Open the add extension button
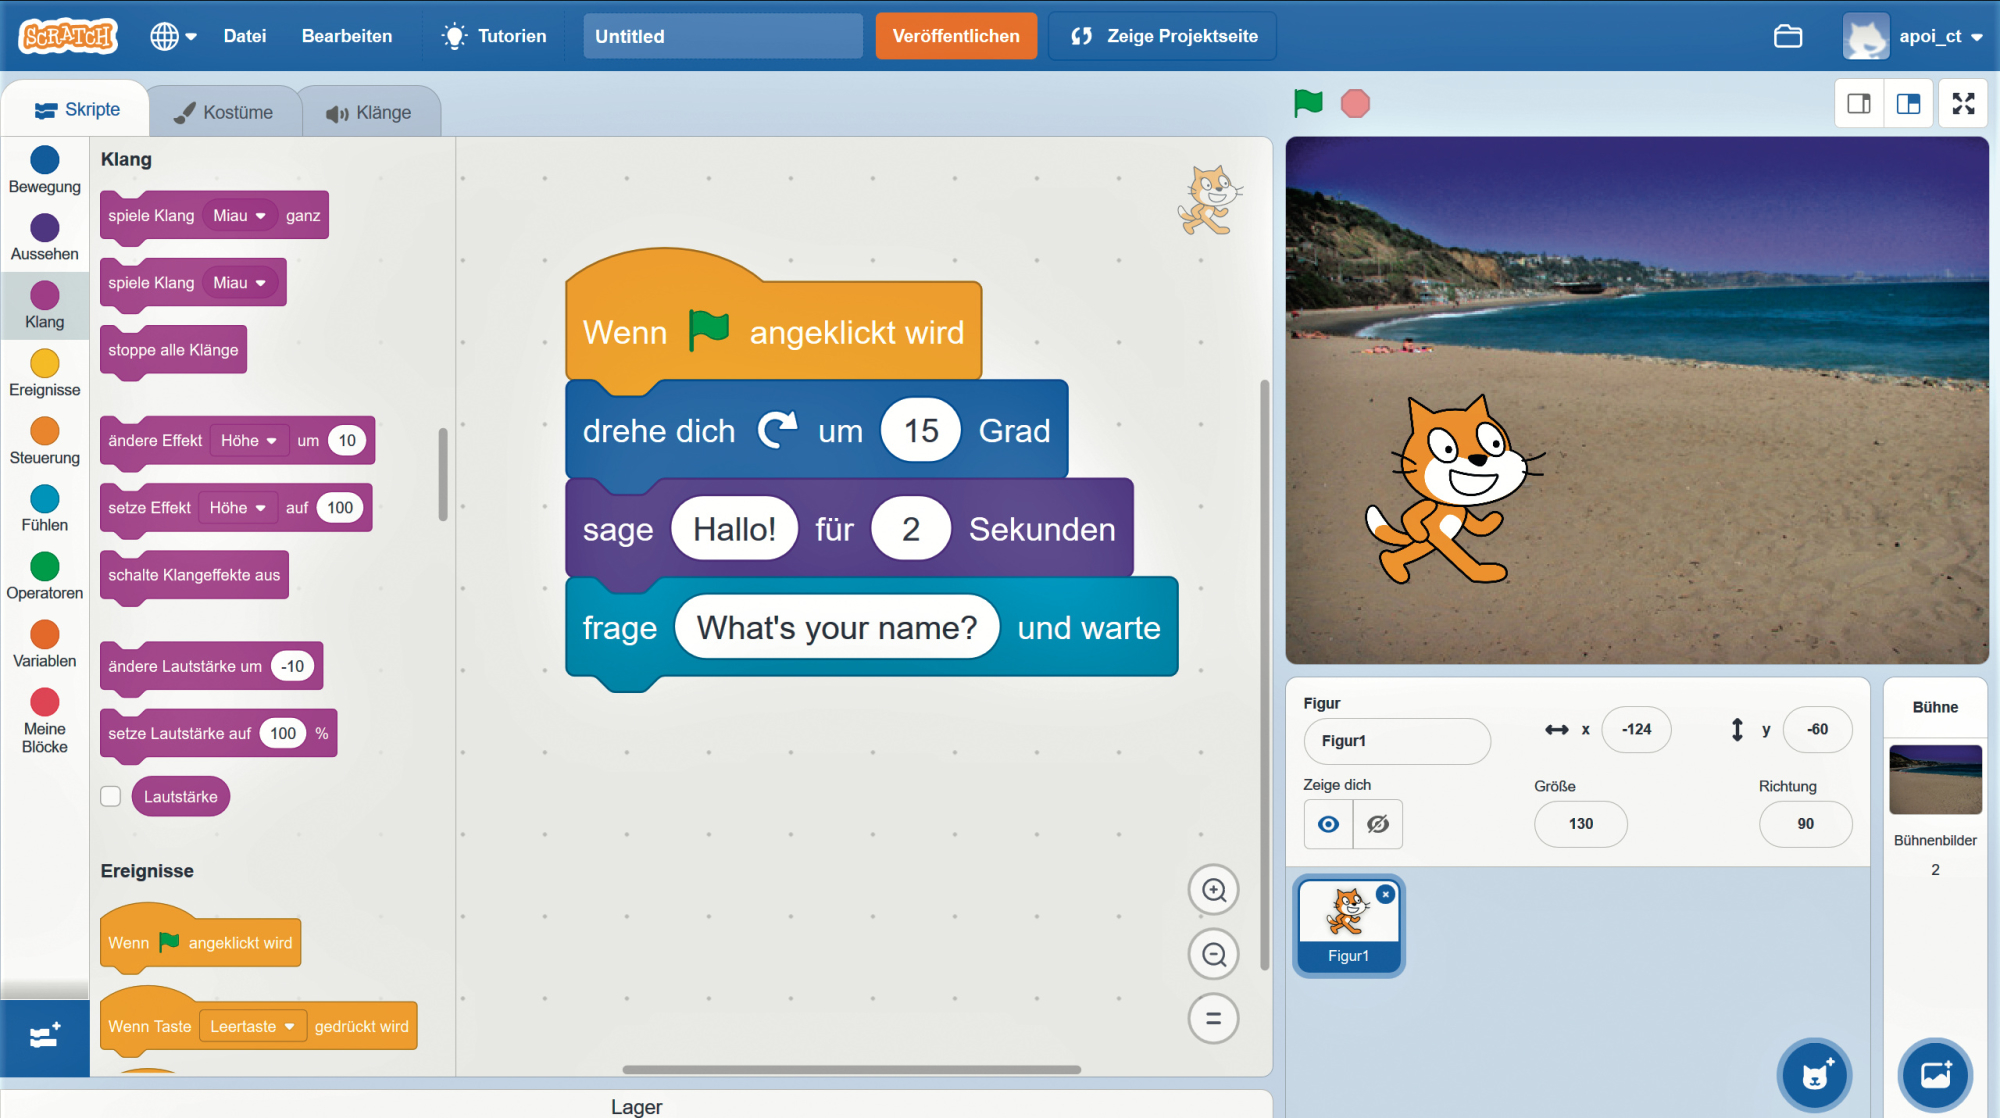This screenshot has width=2000, height=1118. (x=45, y=1036)
